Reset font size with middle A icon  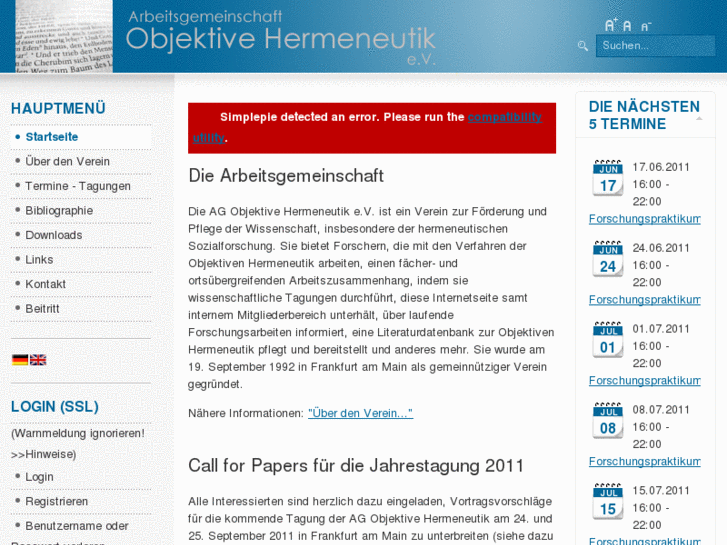(x=627, y=26)
